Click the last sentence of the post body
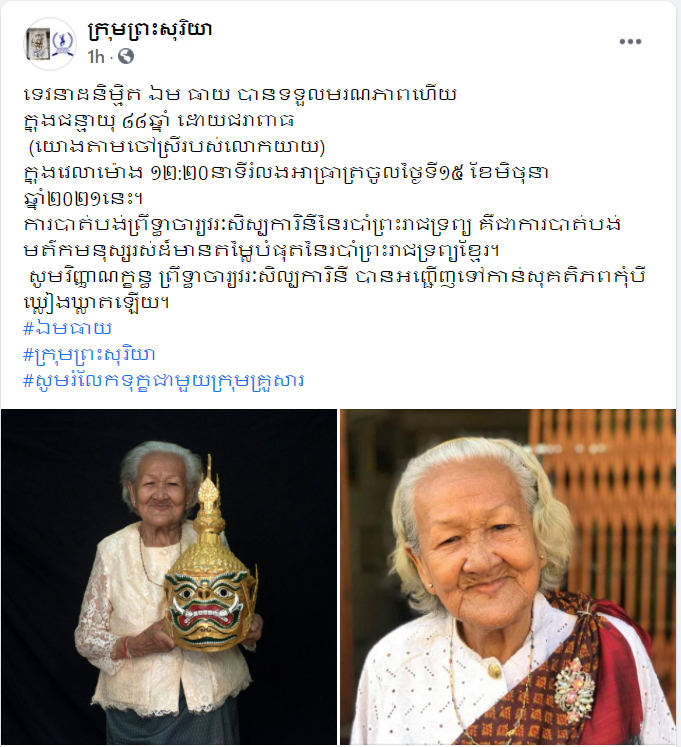Screen dimensions: 681x747 335,289
